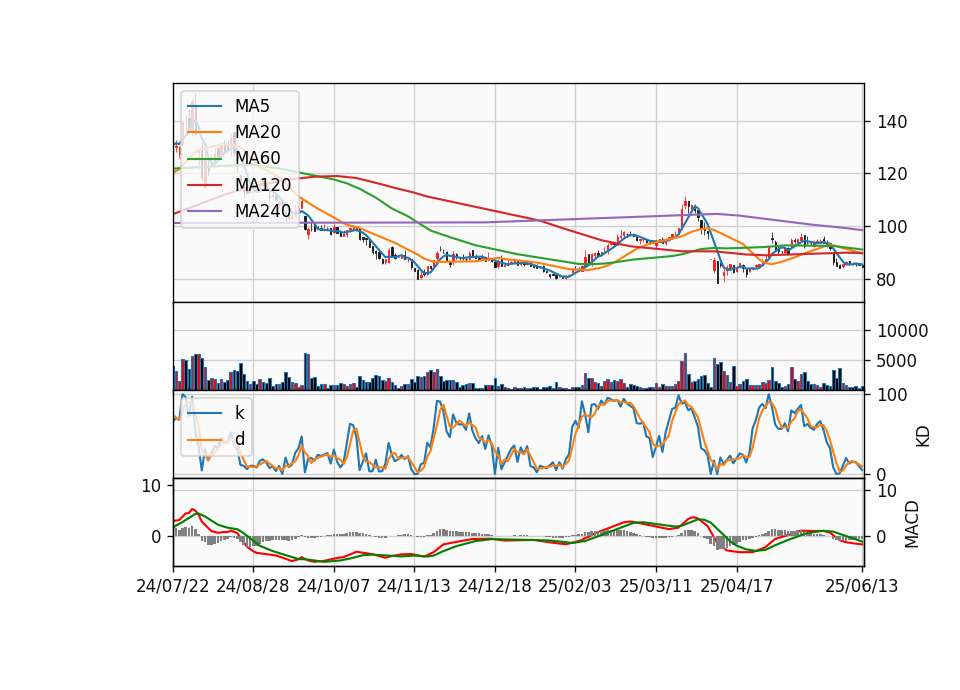Click the left-side 10 label of MACD panel
Image resolution: width=960 pixels, height=690 pixels.
pyautogui.click(x=151, y=486)
